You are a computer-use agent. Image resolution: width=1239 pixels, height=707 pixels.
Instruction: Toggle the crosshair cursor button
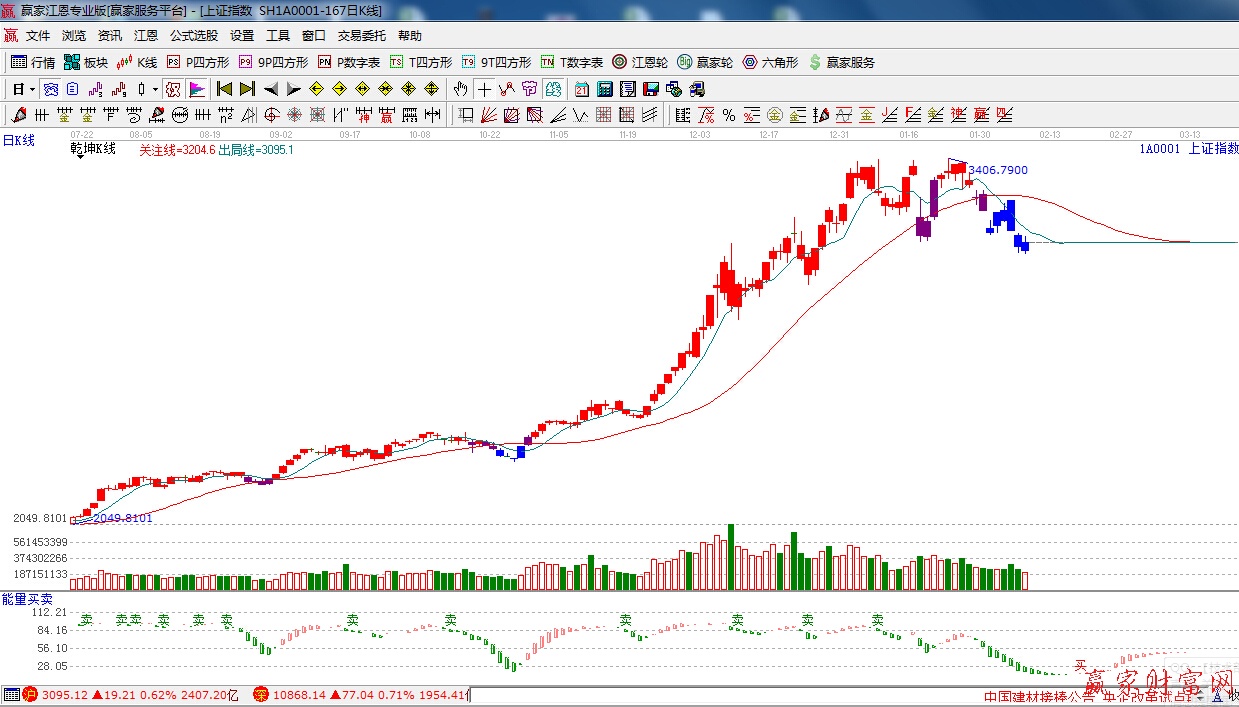click(x=484, y=89)
